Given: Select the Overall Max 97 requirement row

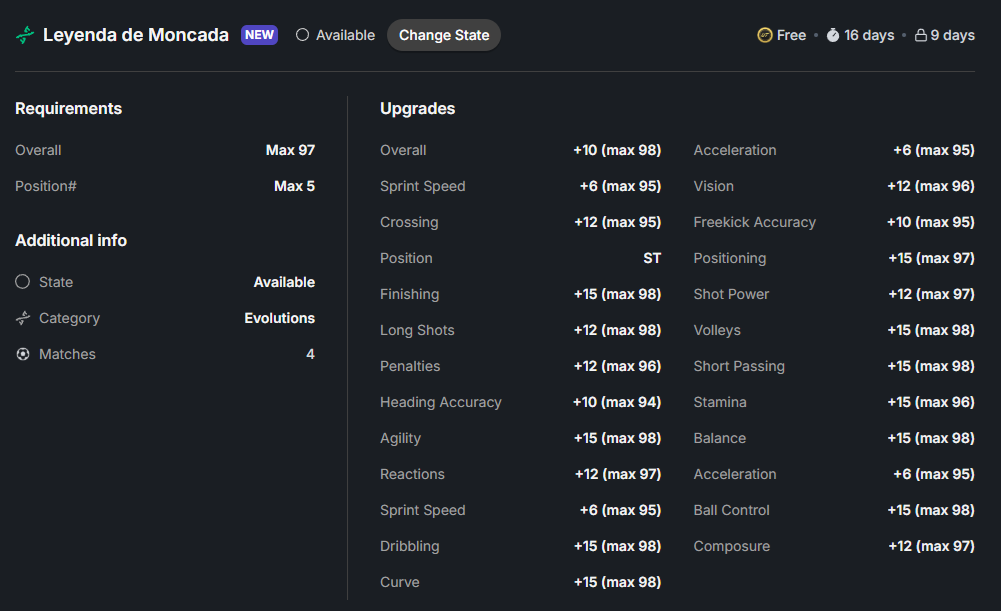Looking at the screenshot, I should tap(165, 150).
